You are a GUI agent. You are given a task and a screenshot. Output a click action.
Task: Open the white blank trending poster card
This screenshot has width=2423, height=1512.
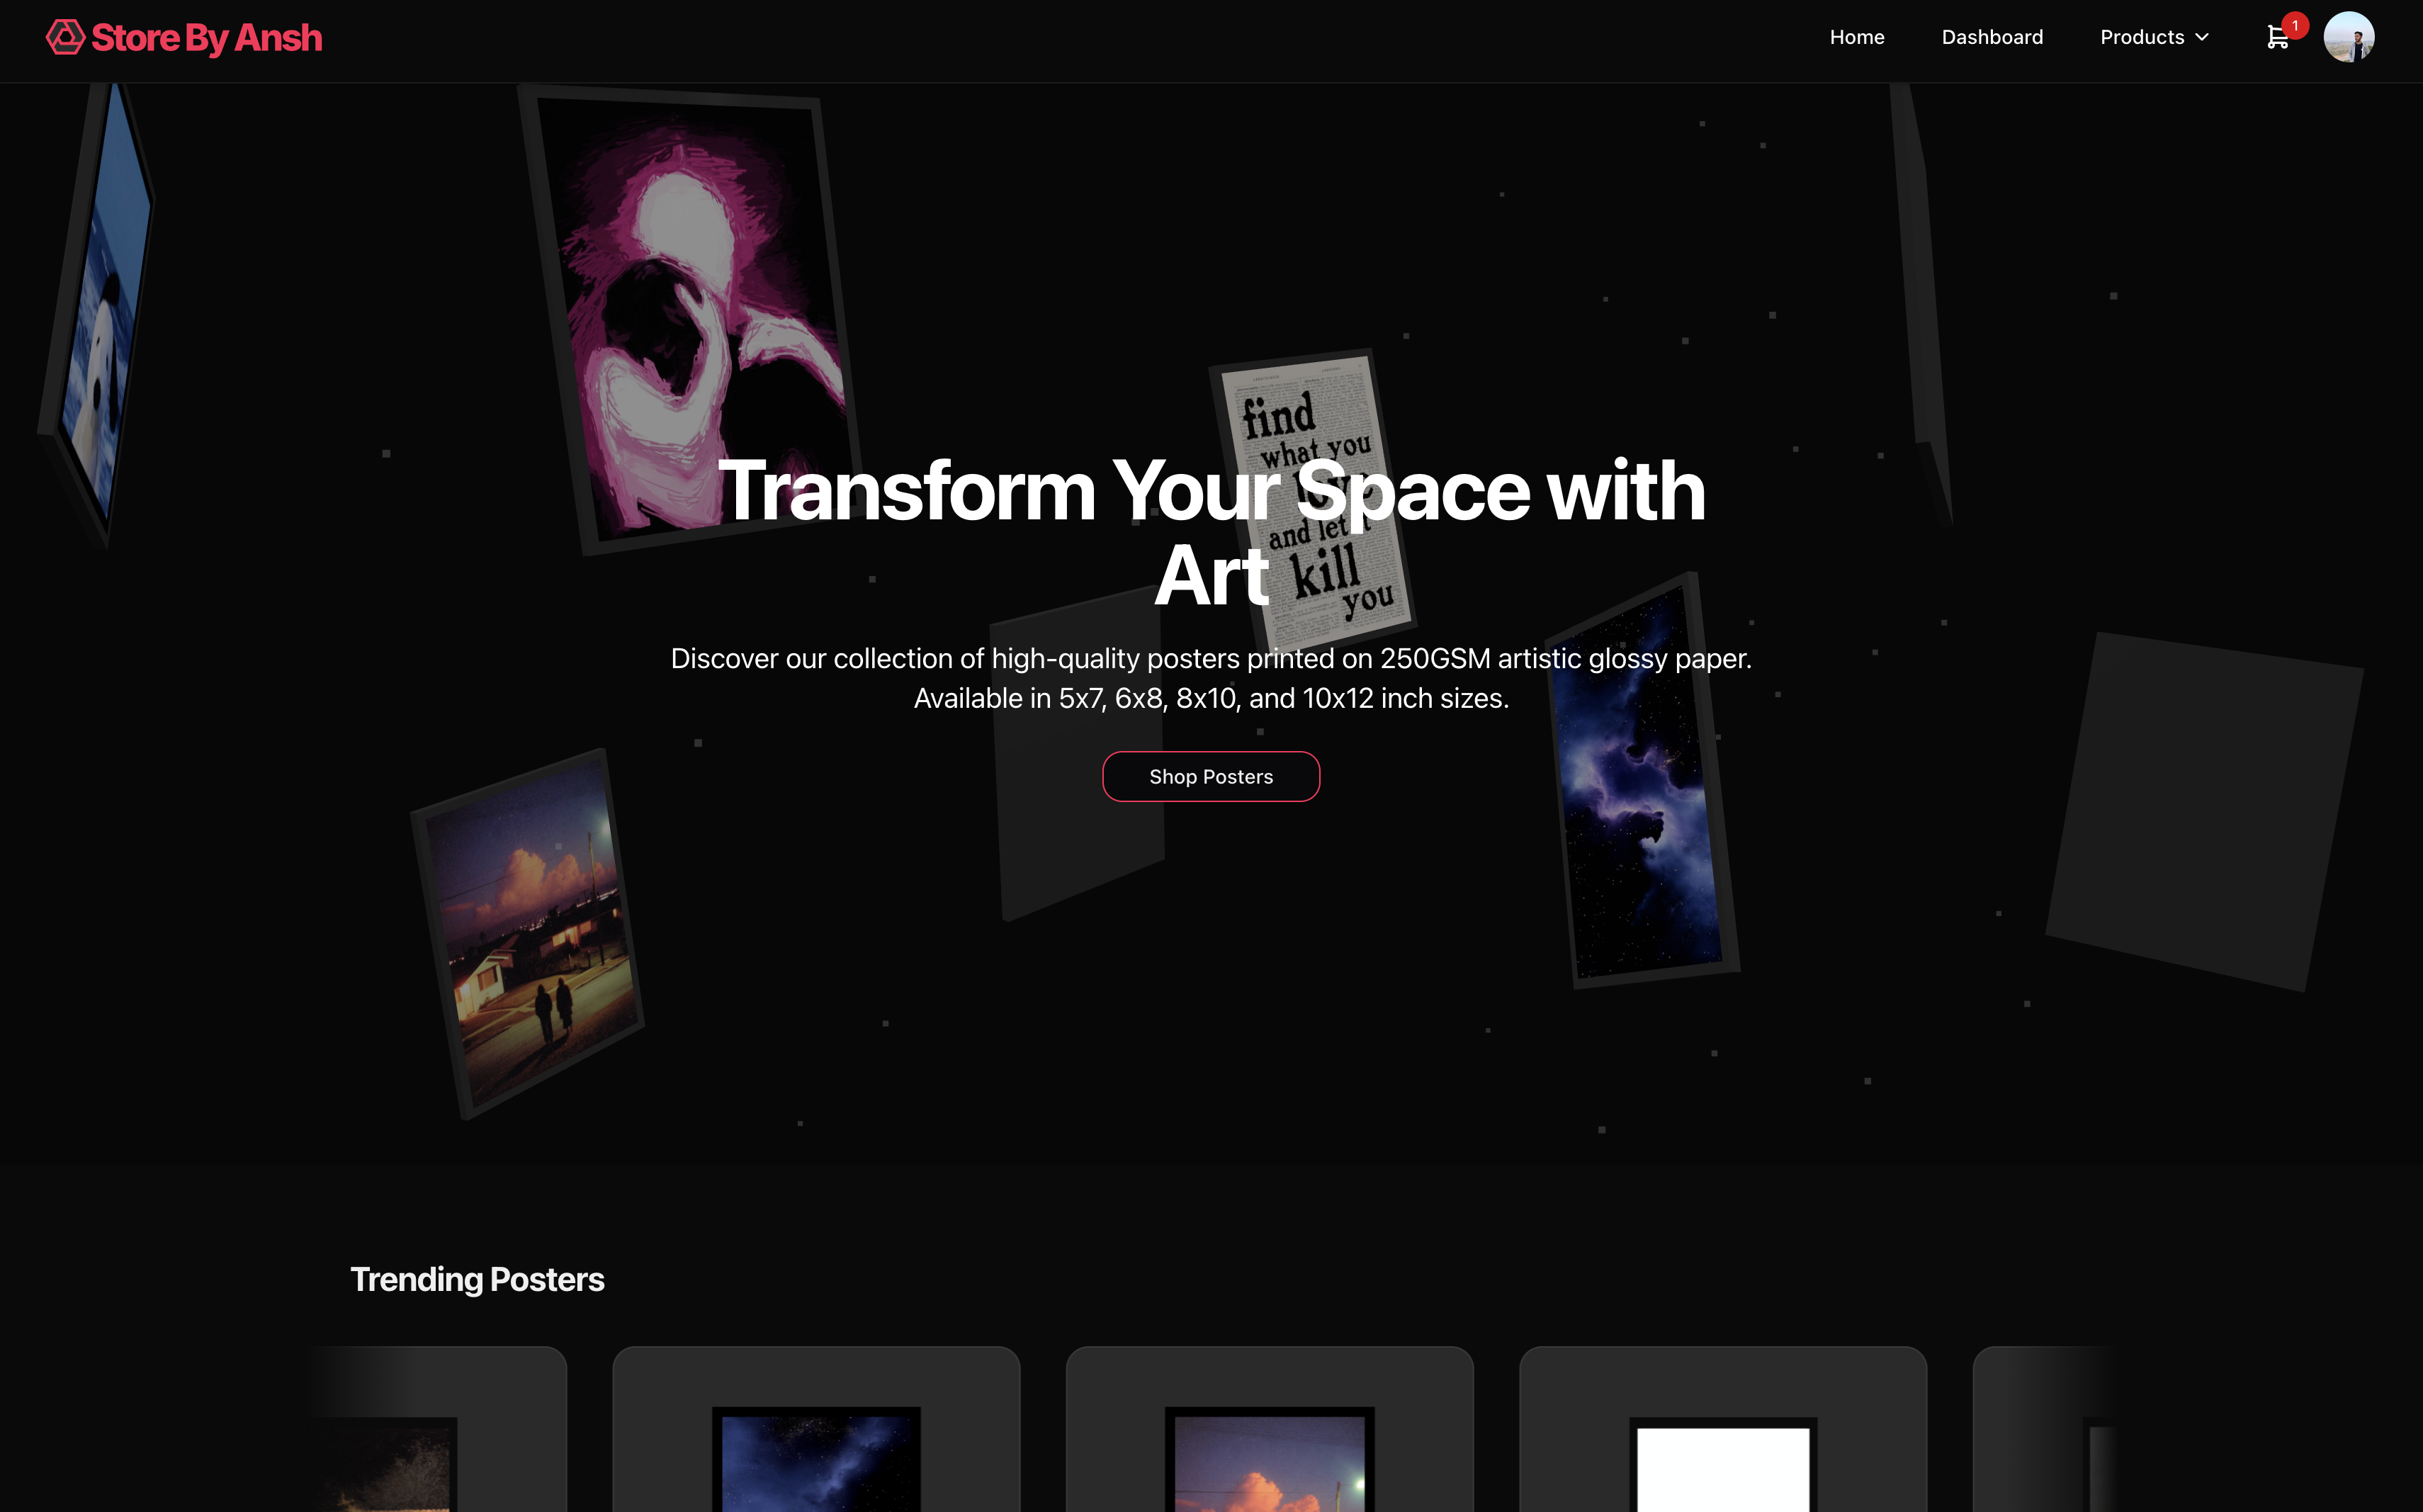[x=1723, y=1430]
